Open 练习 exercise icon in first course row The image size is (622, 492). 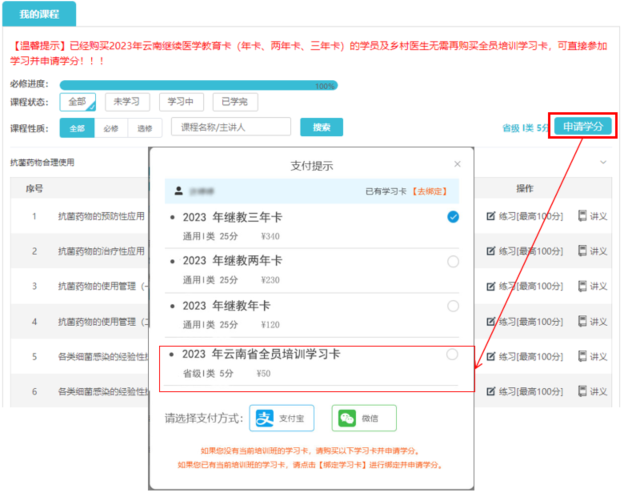490,216
